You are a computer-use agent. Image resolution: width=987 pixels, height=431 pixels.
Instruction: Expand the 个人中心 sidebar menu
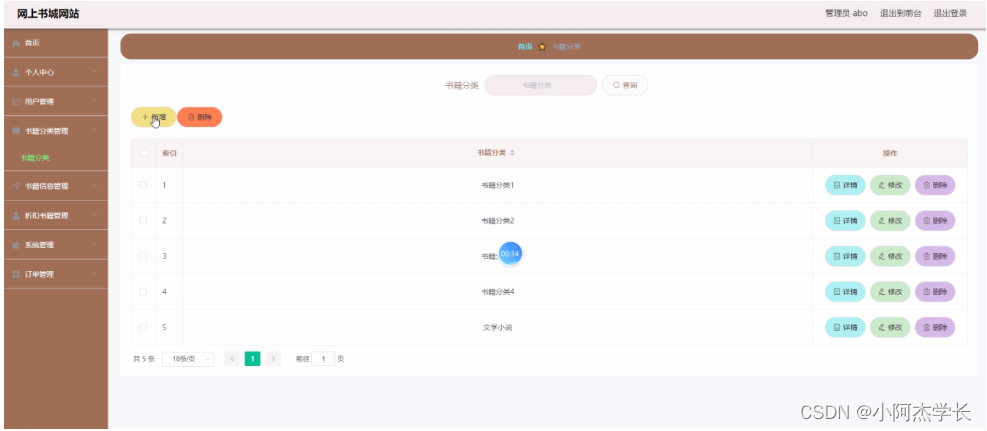click(x=54, y=72)
